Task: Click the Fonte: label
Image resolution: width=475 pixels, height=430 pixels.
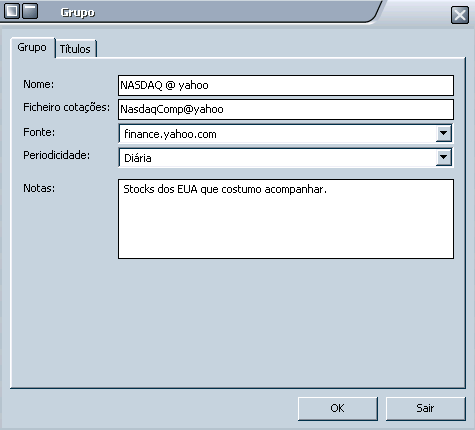Action: tap(39, 132)
